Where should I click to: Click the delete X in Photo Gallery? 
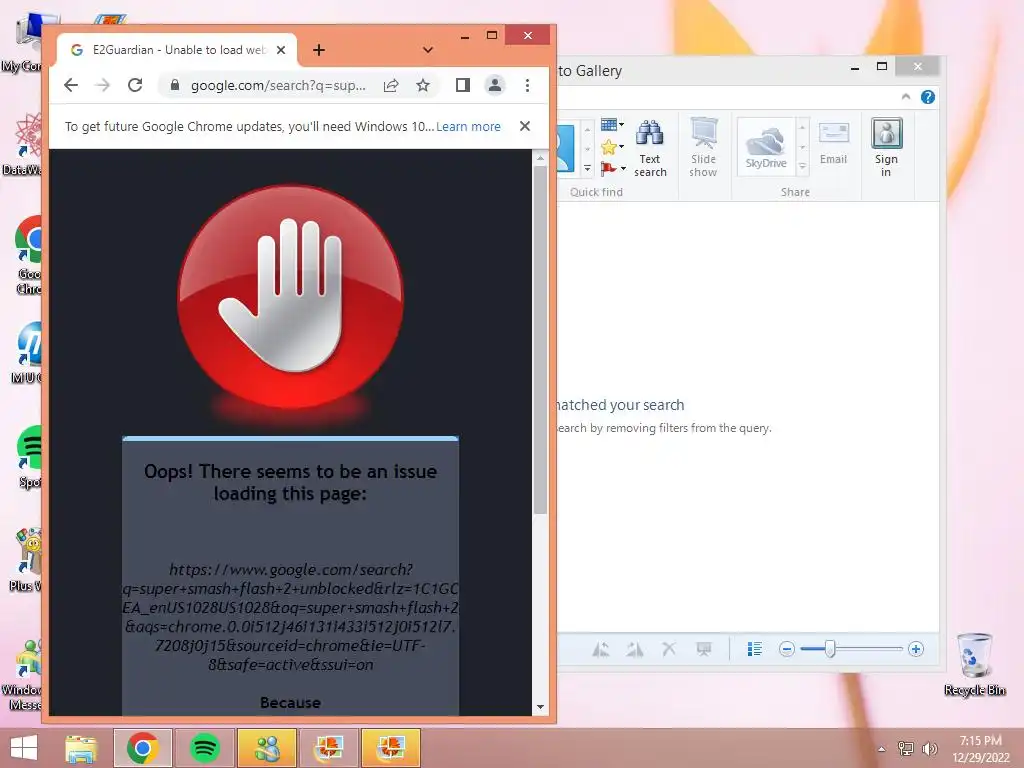pos(669,649)
